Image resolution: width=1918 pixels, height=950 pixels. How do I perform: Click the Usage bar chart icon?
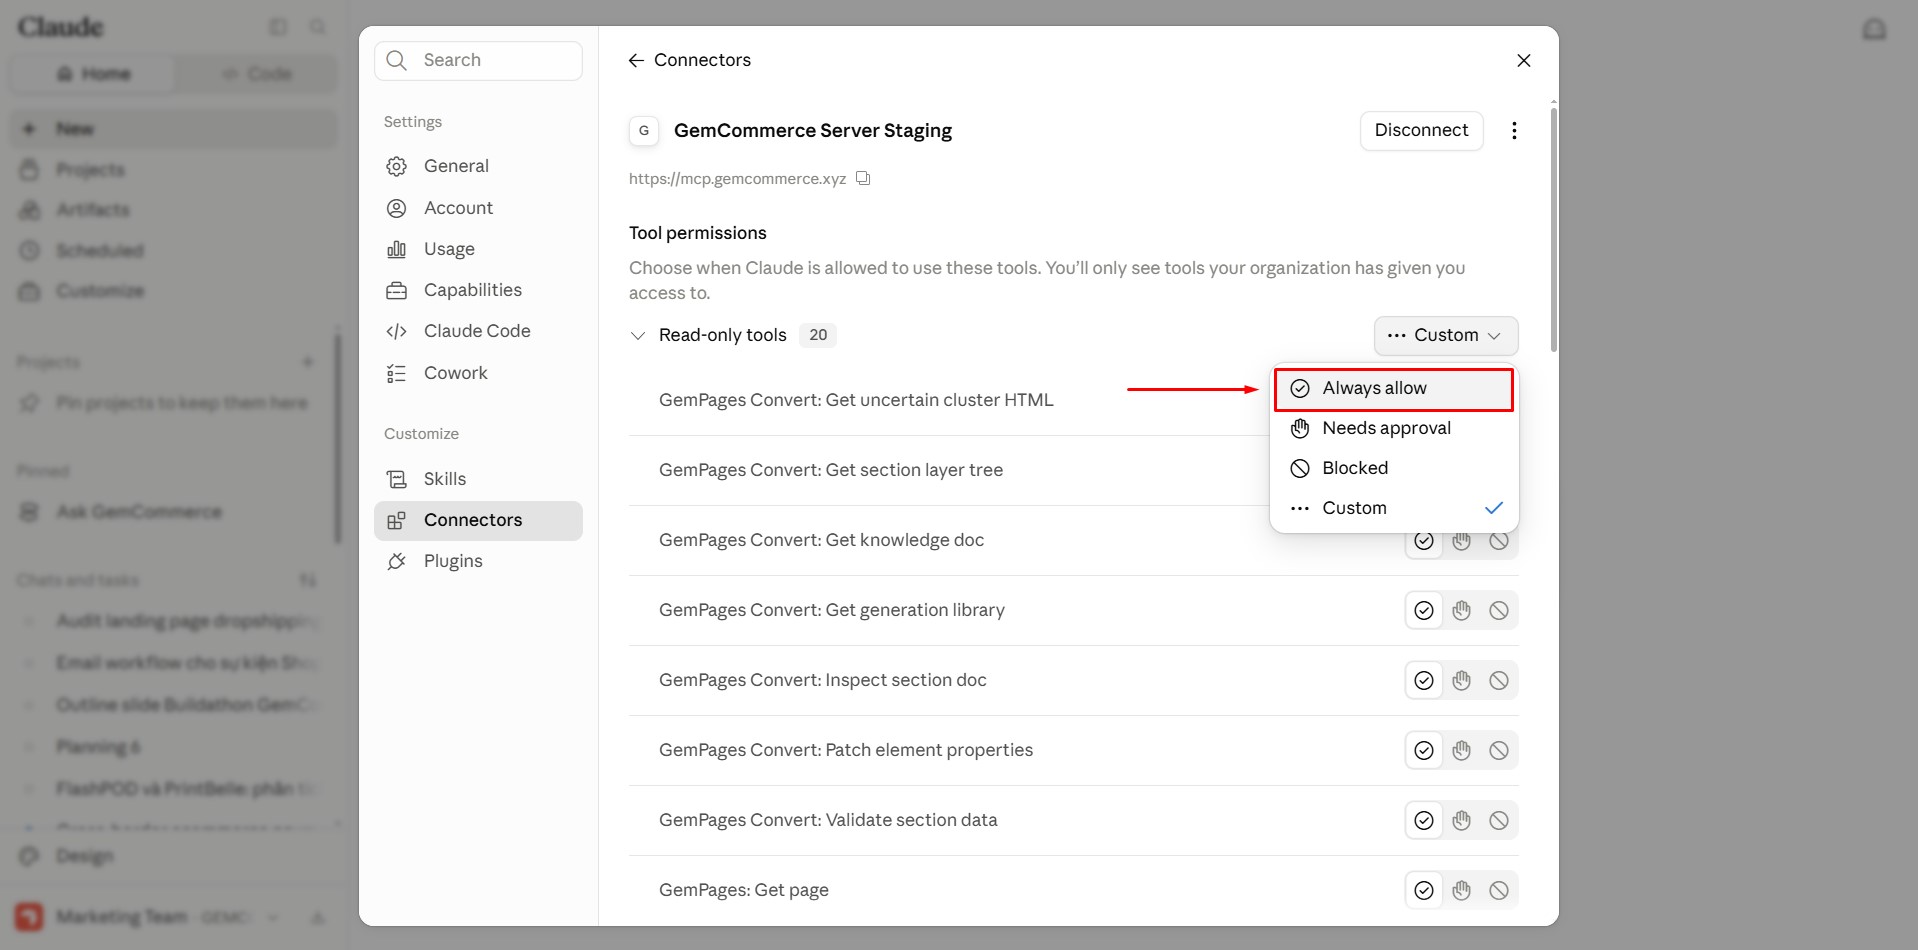click(397, 249)
